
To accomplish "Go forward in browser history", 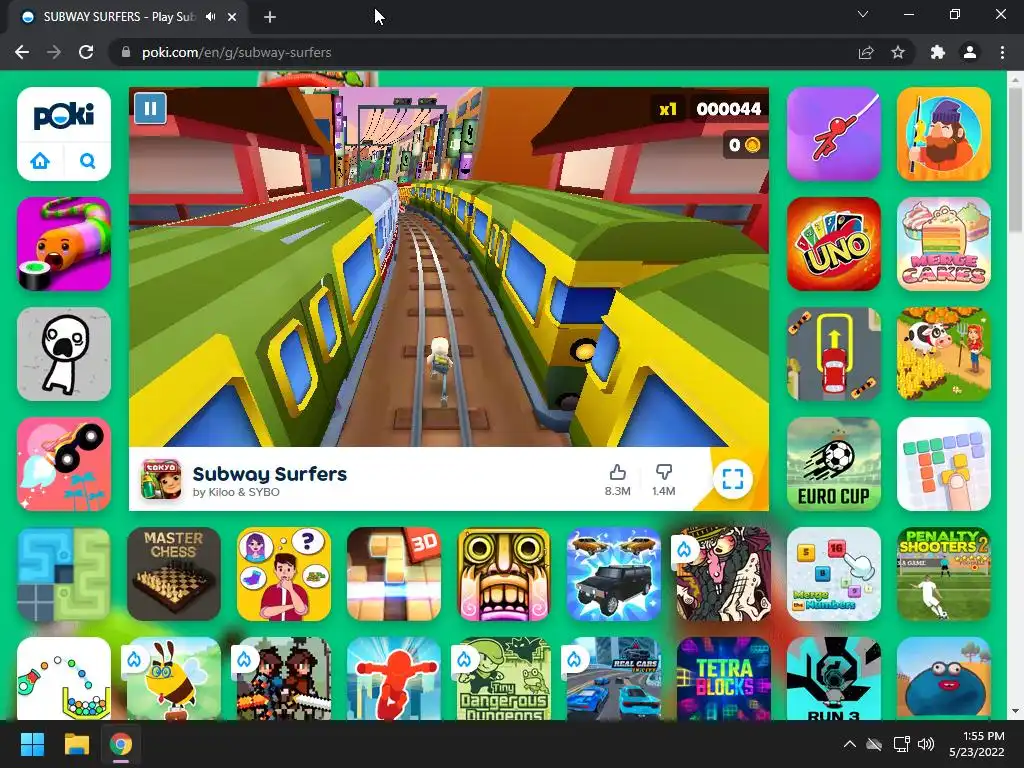I will 54,52.
